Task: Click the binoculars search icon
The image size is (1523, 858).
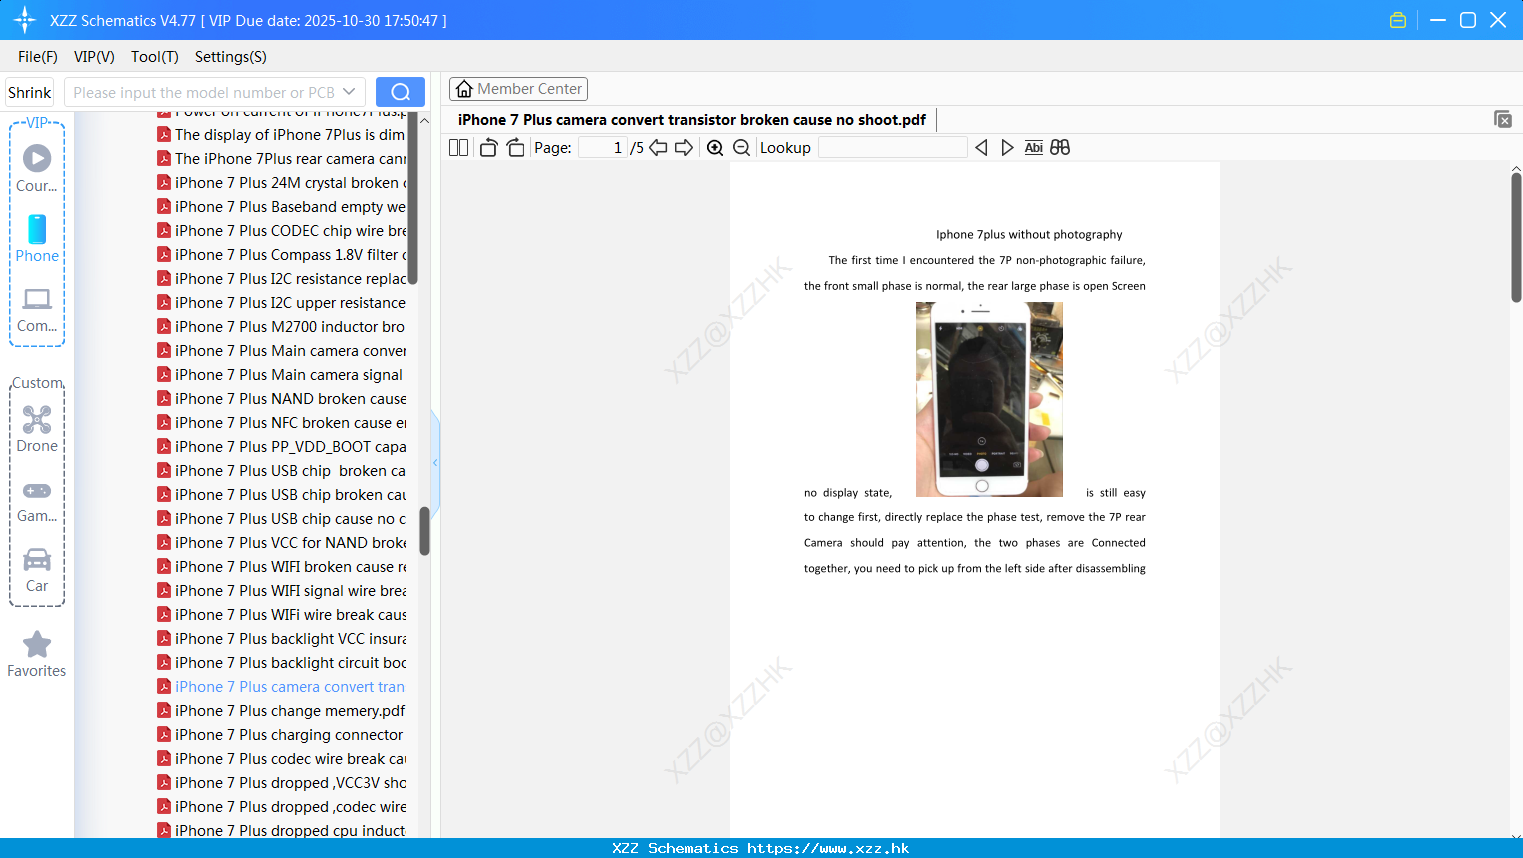Action: 1060,148
